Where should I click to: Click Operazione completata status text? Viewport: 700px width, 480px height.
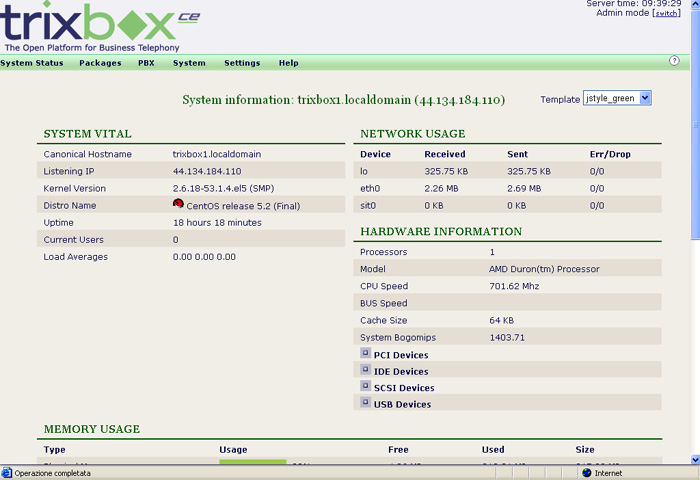pyautogui.click(x=52, y=473)
